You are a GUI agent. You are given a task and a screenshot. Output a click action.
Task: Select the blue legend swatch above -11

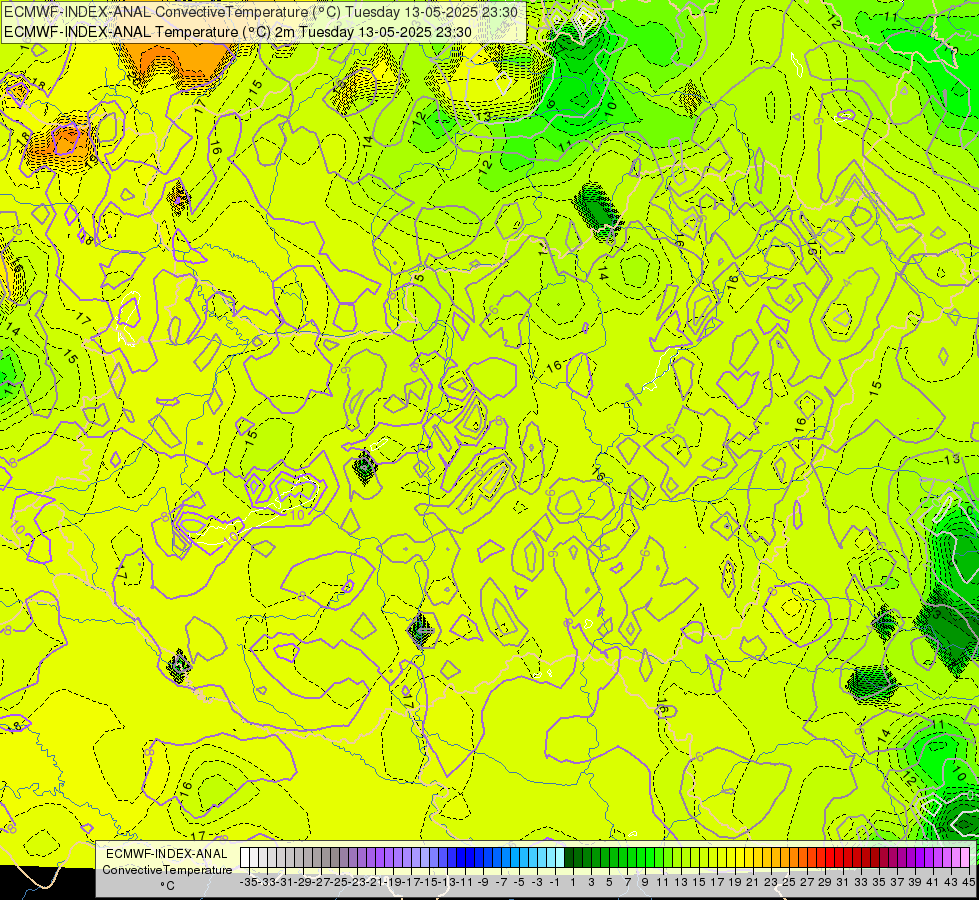(461, 858)
